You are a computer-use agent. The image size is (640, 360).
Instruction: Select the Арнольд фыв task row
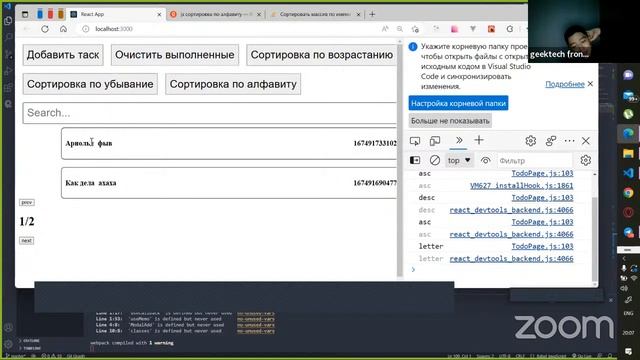[229, 143]
